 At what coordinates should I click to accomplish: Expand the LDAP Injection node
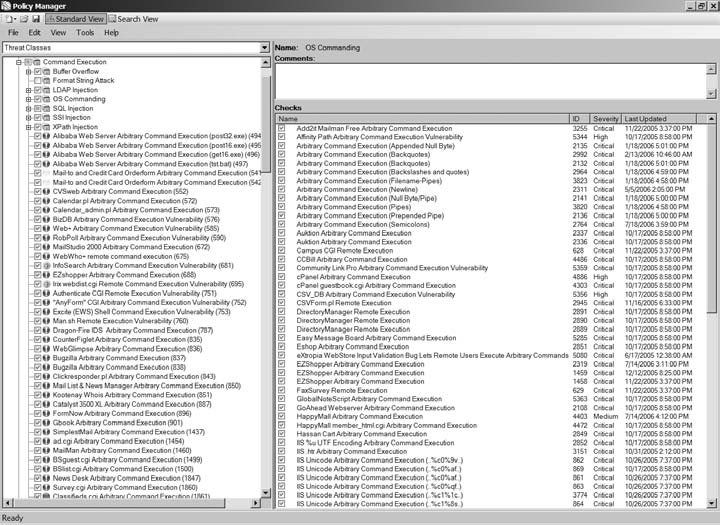28,90
